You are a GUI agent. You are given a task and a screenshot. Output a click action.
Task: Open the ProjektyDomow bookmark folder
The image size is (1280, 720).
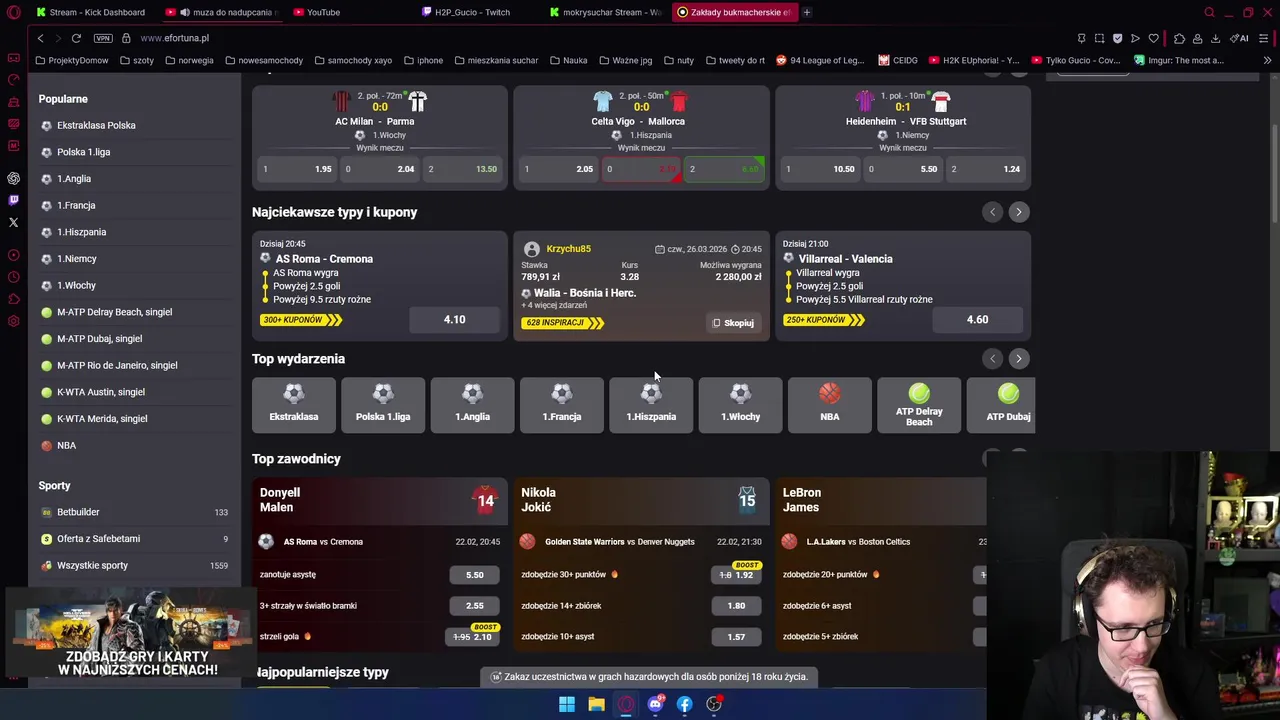(71, 60)
